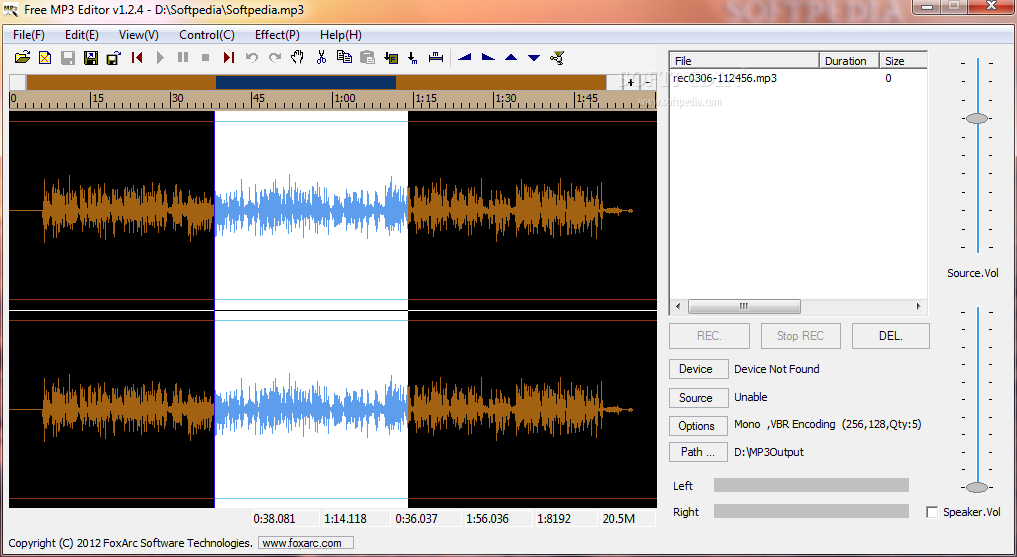Viewport: 1017px width, 557px height.
Task: Click the highlighted selection in the bottom channel waveform
Action: 311,410
